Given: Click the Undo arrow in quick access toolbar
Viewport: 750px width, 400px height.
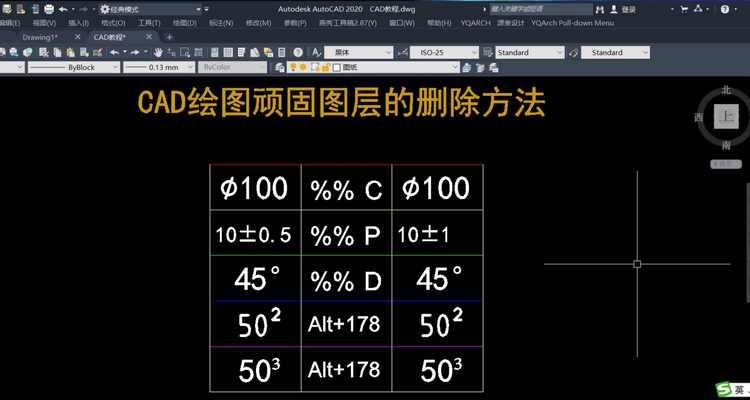Looking at the screenshot, I should (63, 9).
